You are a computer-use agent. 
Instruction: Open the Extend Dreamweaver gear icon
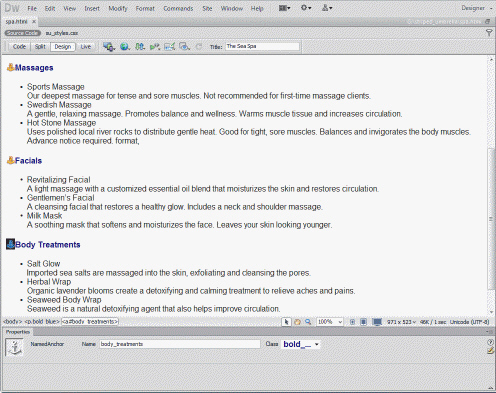point(306,8)
